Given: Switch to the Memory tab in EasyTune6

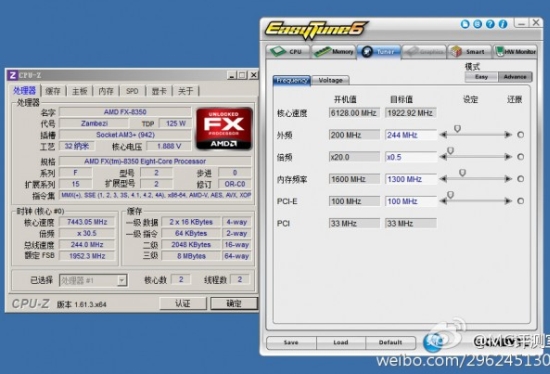Looking at the screenshot, I should [334, 52].
